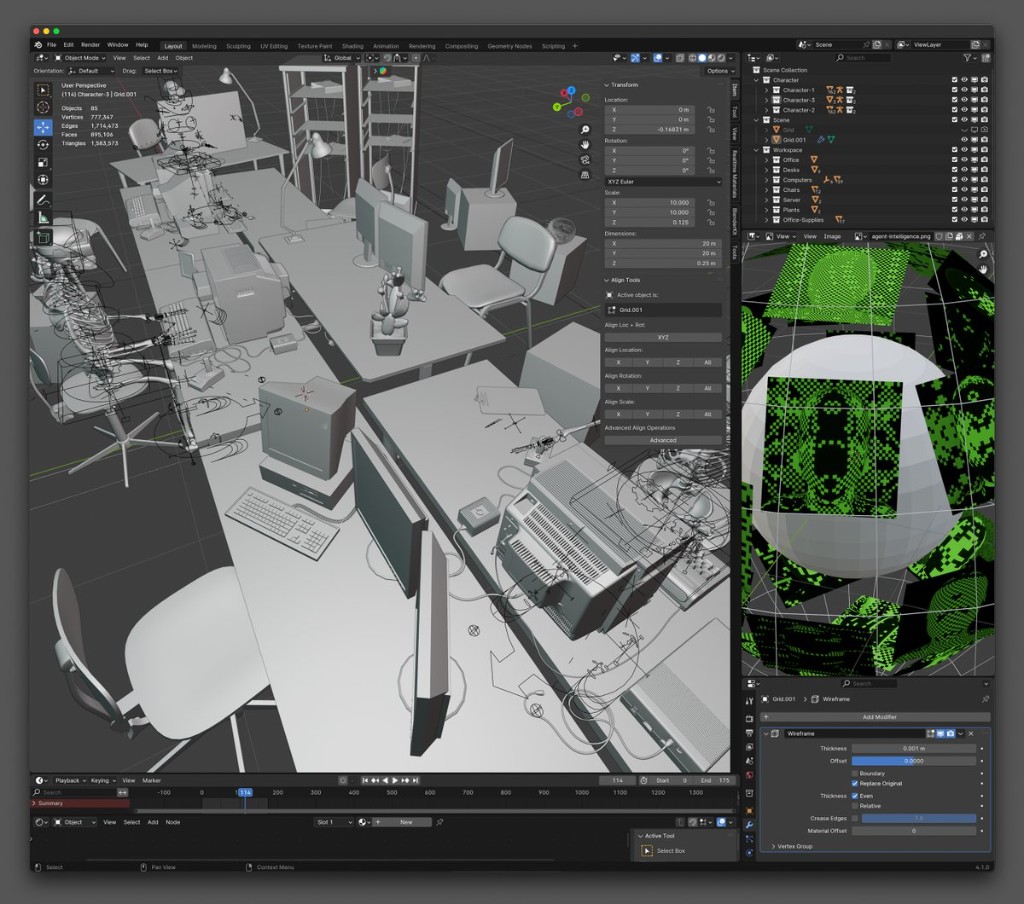Select the Scale tool in the viewport toolbar

point(43,162)
